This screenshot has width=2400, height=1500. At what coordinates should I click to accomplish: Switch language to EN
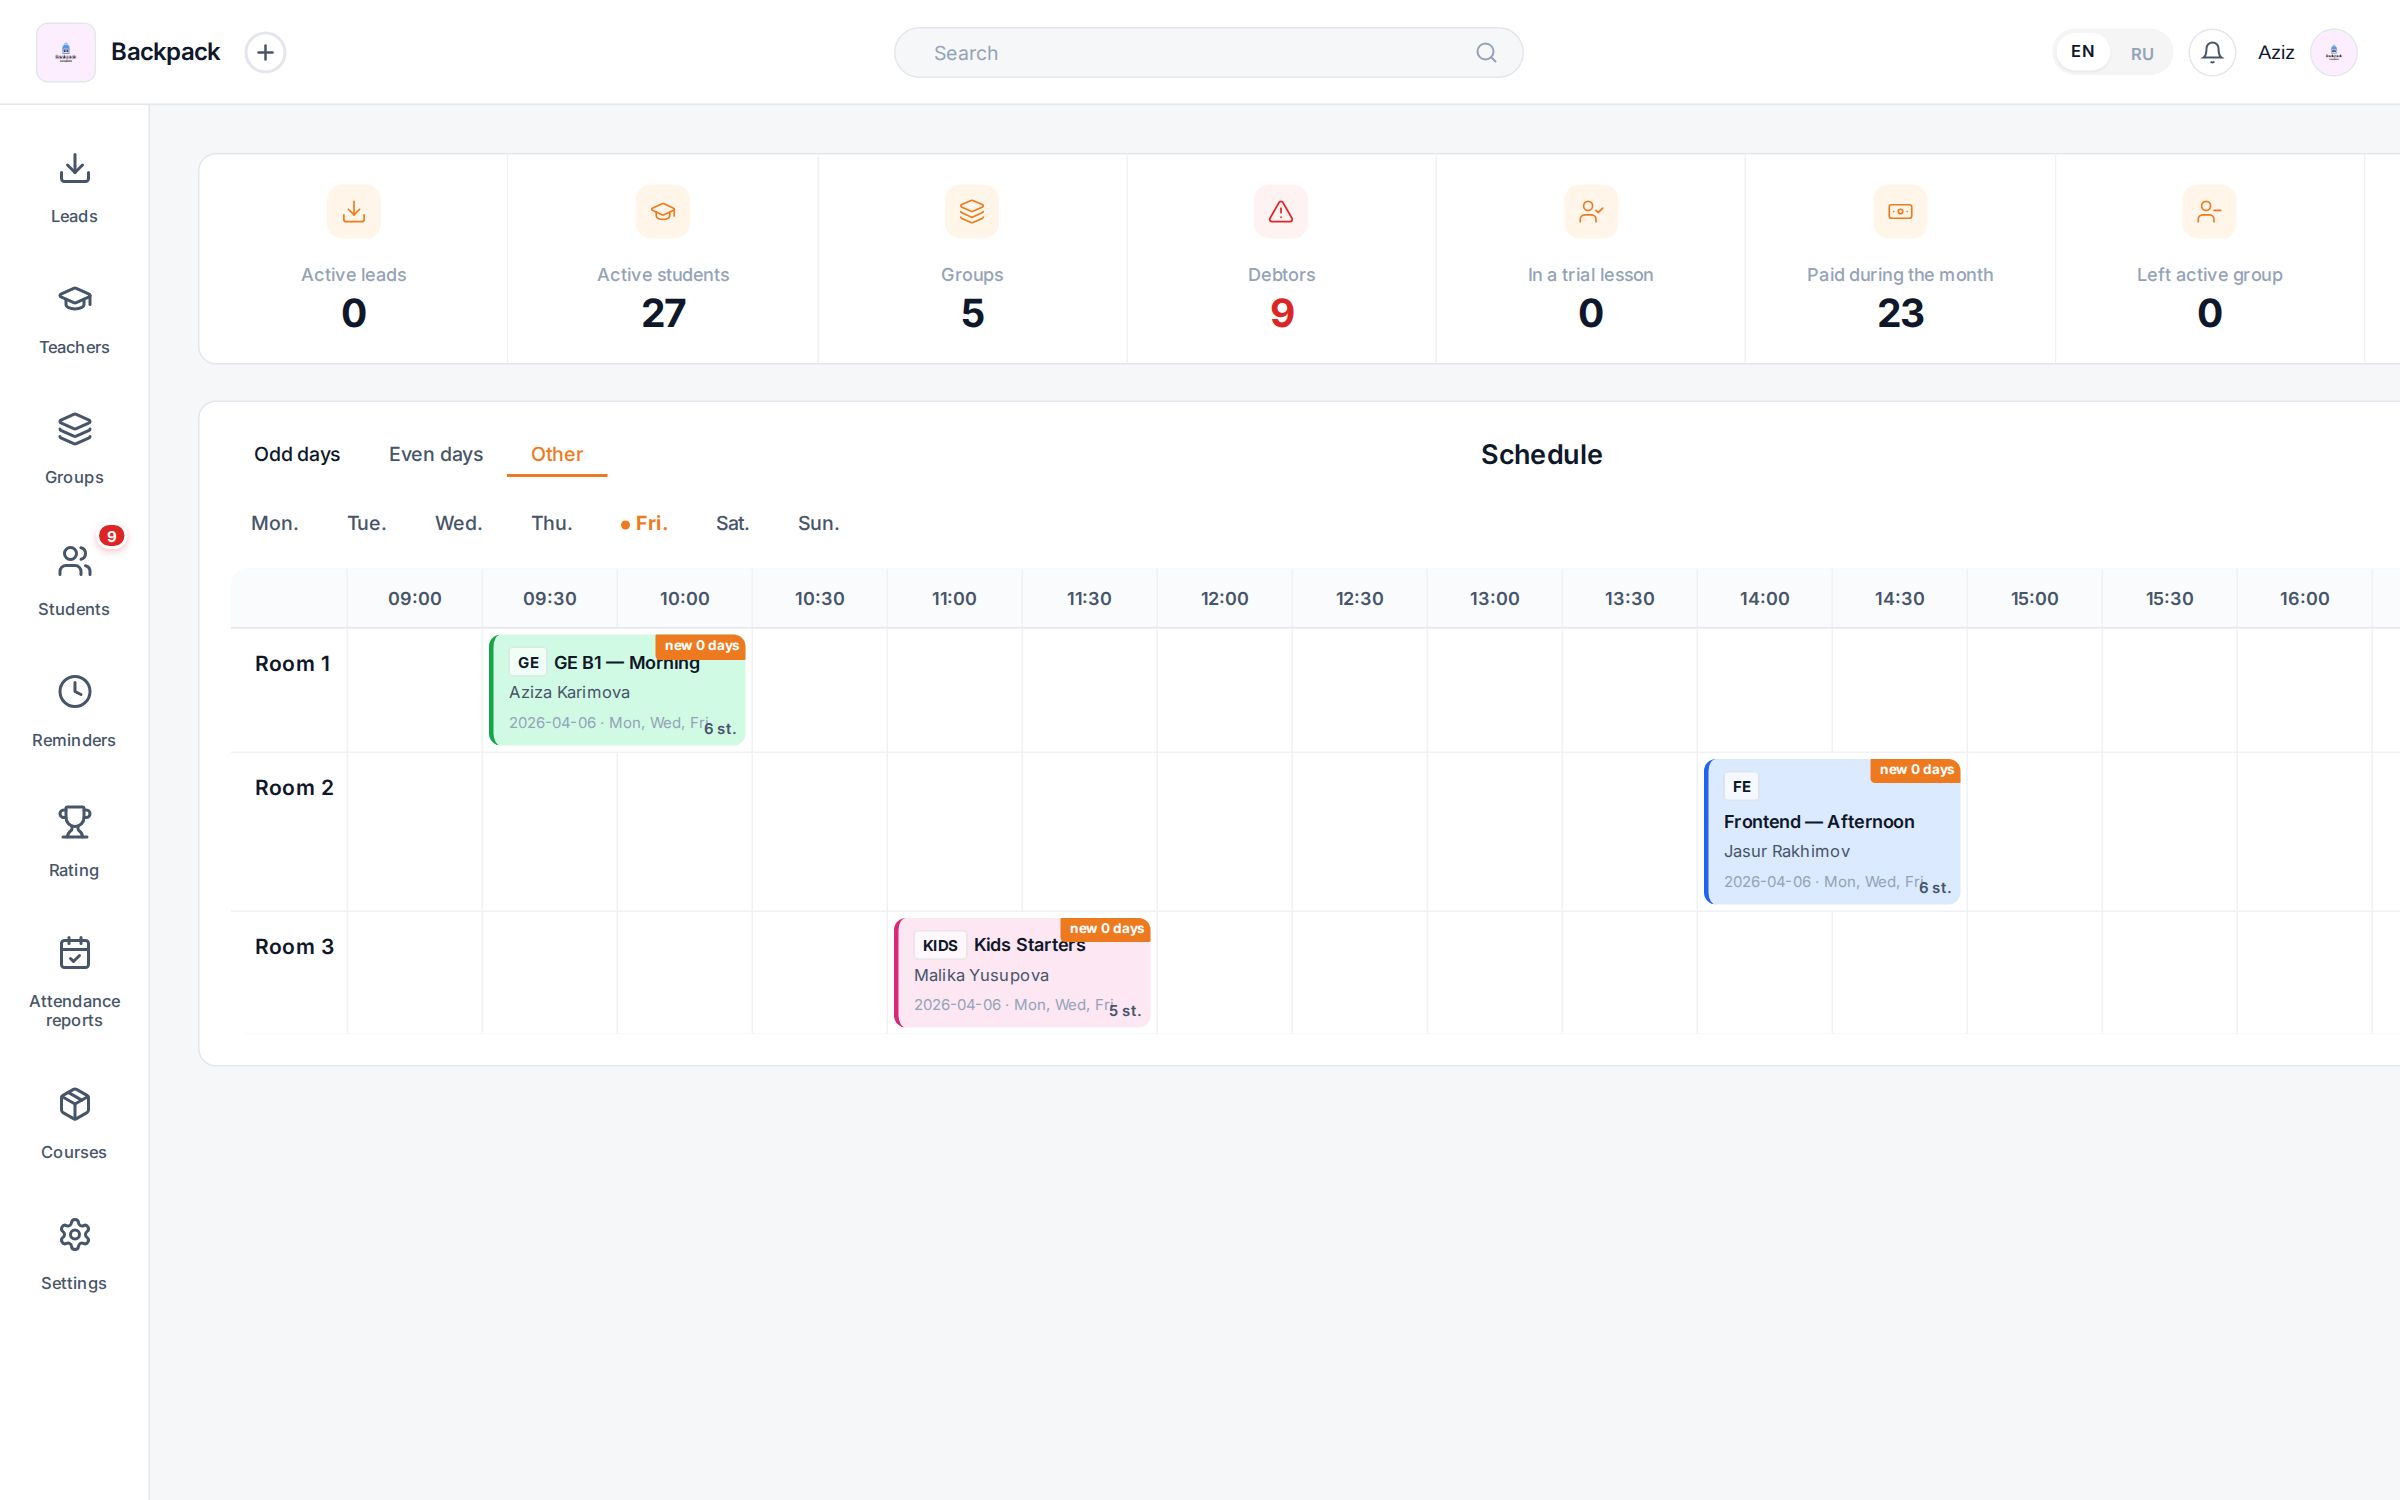coord(2083,52)
